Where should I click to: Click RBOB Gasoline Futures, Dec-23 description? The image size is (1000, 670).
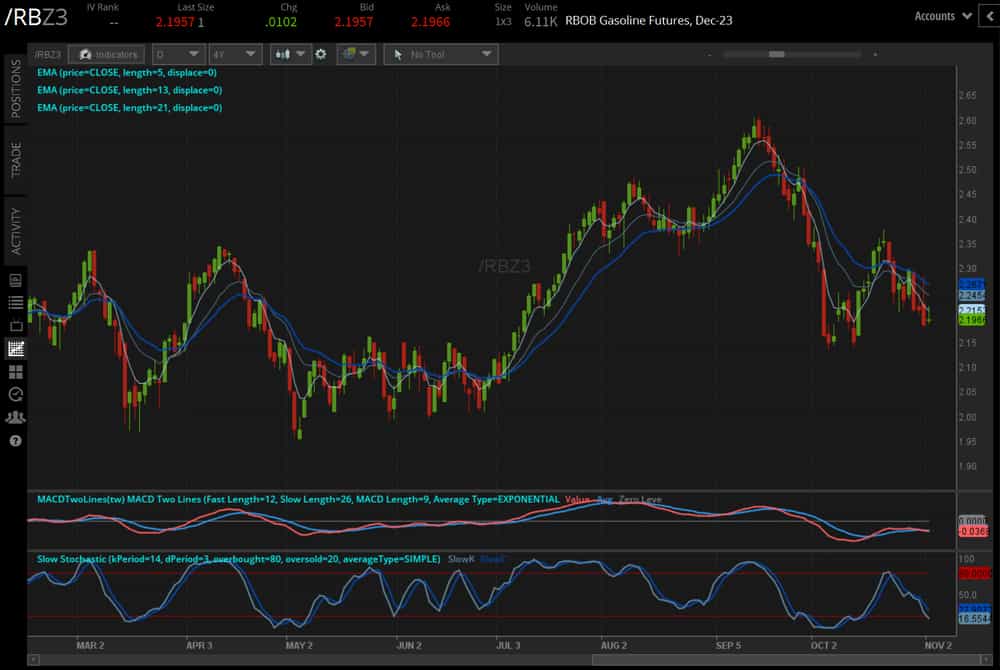[x=649, y=21]
